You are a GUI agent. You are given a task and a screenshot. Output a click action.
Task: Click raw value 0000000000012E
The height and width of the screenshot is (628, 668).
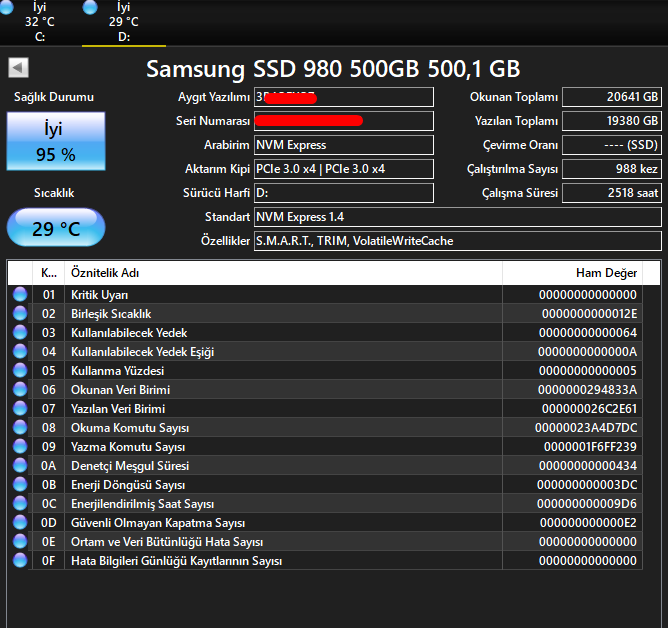589,314
